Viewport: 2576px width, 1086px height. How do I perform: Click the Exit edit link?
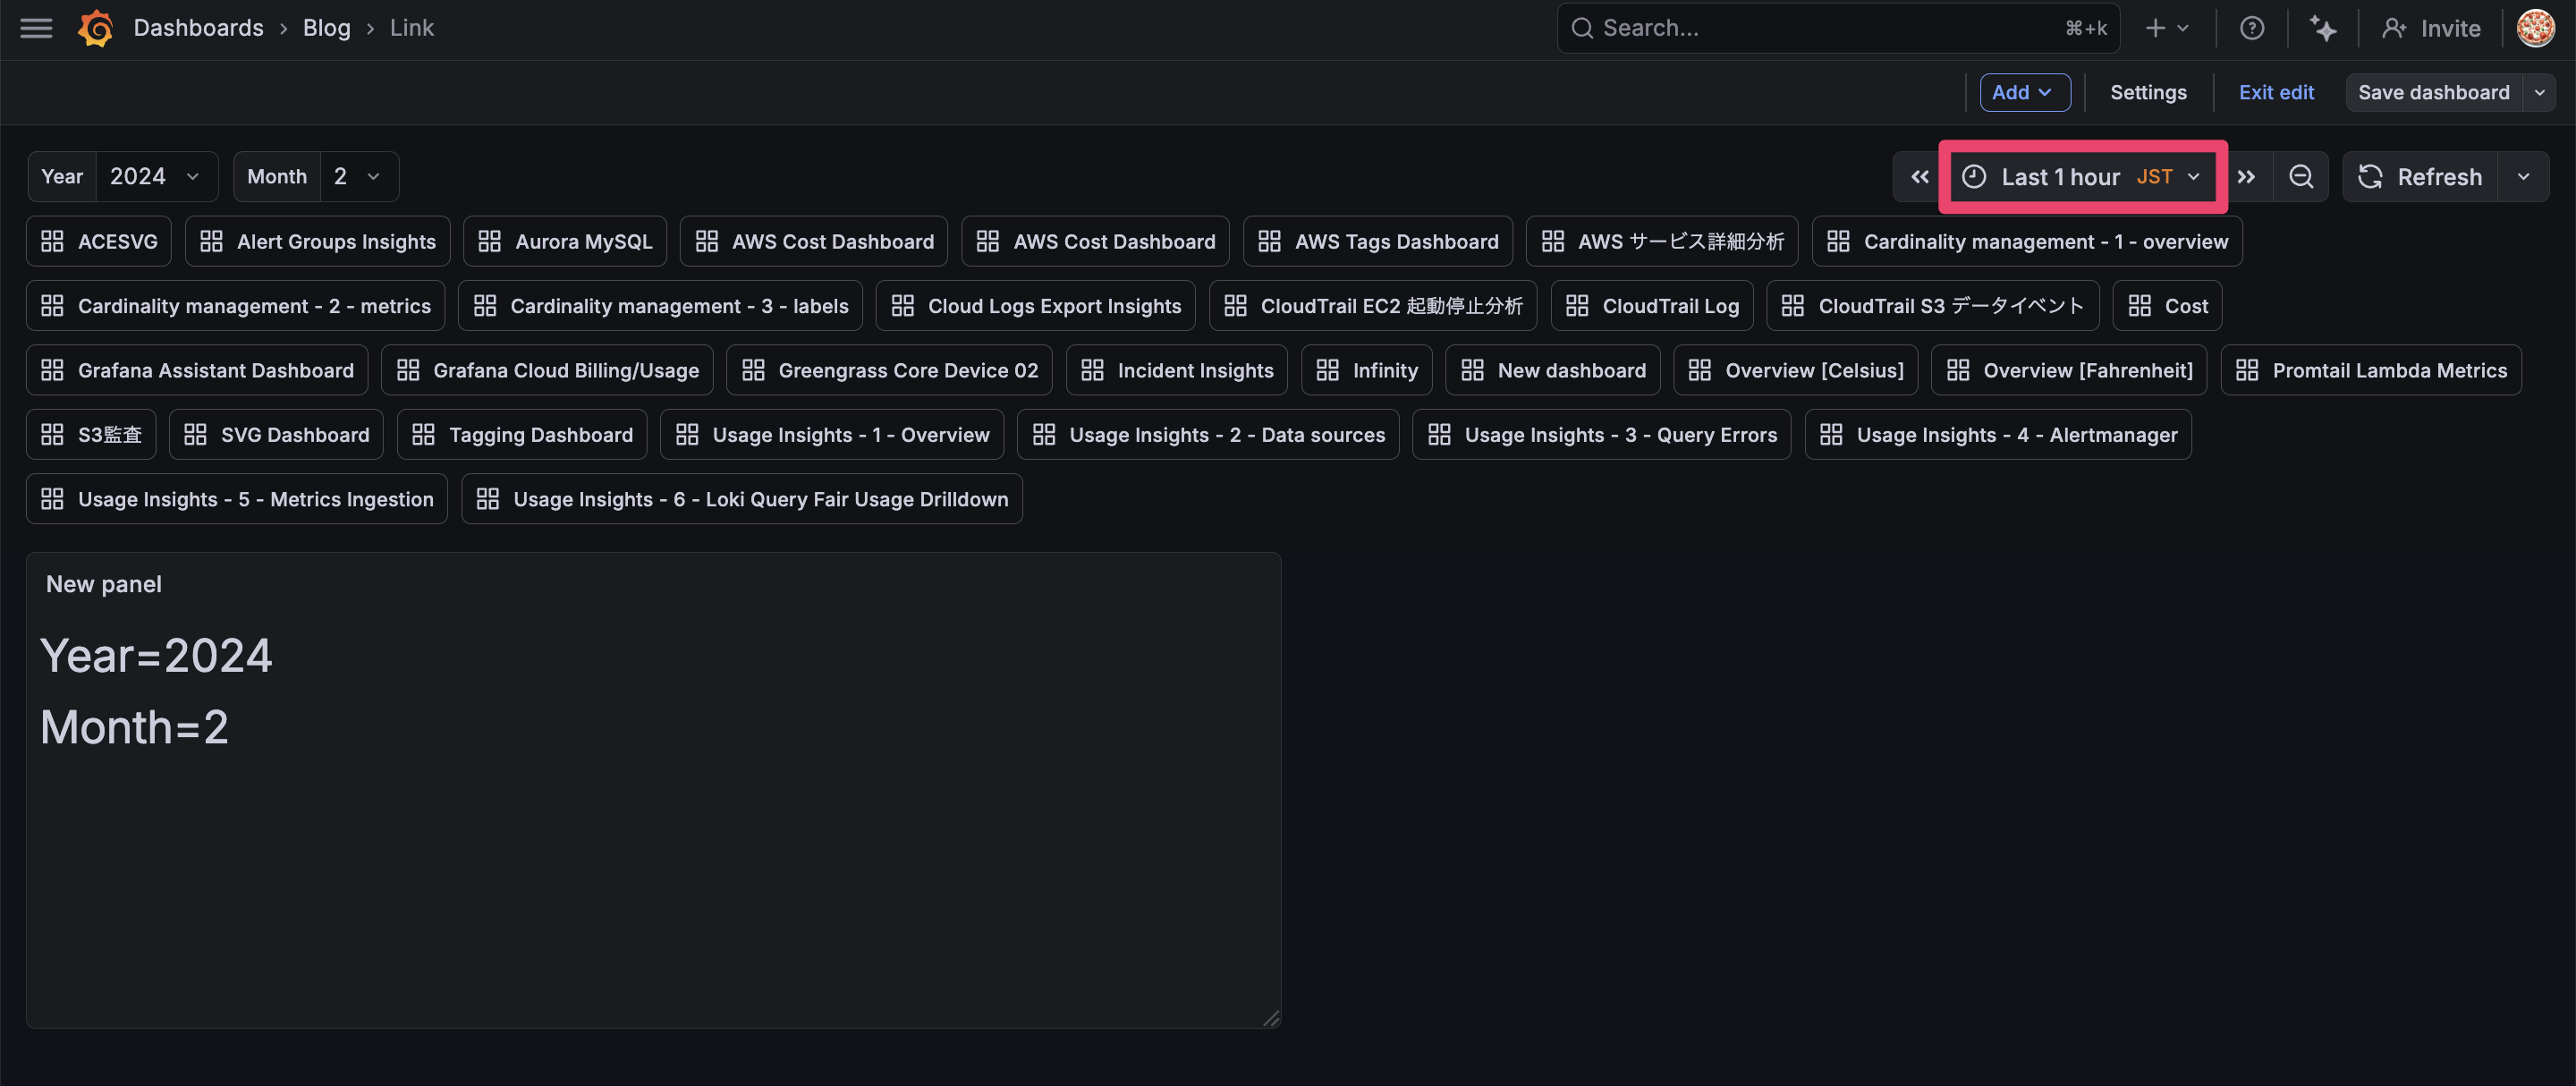click(x=2275, y=92)
